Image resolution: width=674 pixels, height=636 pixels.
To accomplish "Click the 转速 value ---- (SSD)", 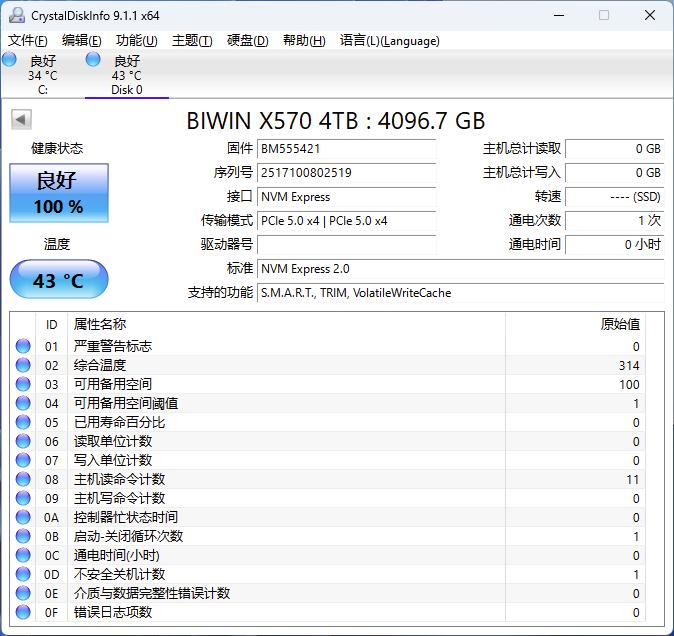I will (615, 197).
